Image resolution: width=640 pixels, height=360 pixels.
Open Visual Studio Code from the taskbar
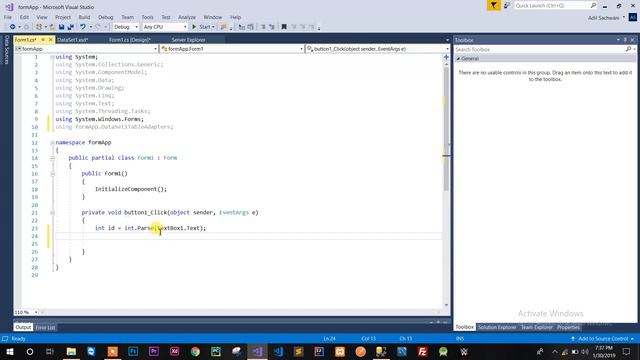click(x=278, y=351)
